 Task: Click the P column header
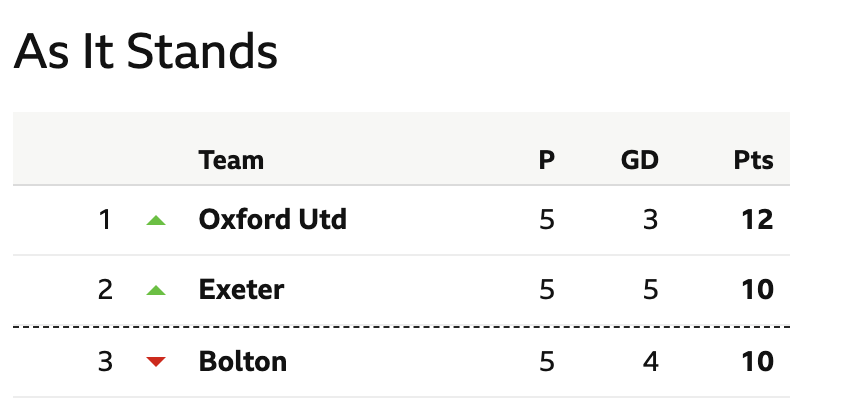pos(546,160)
